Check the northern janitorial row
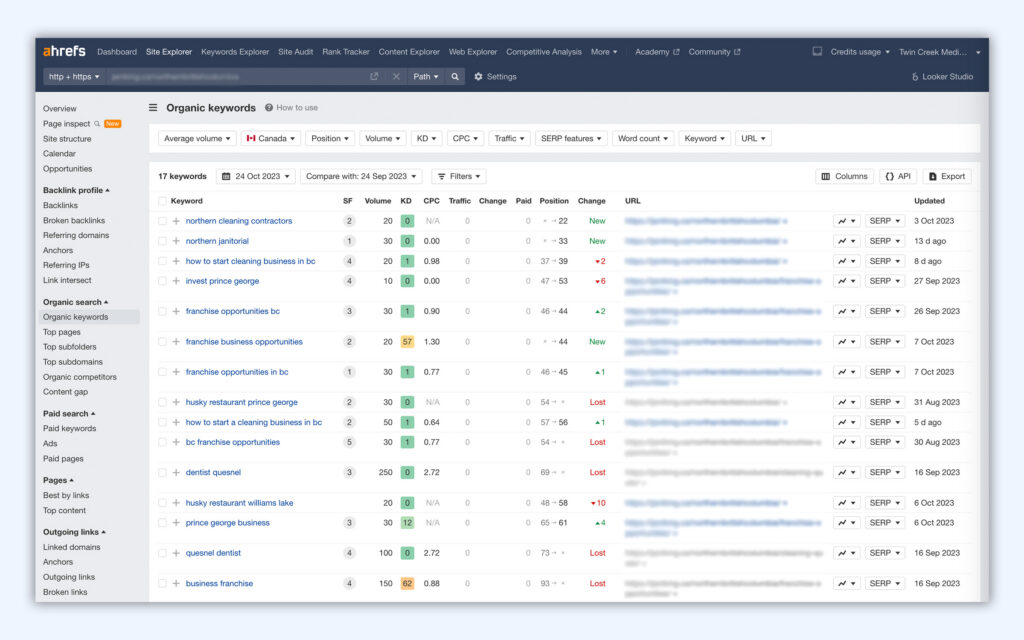The height and width of the screenshot is (640, 1024). [162, 241]
